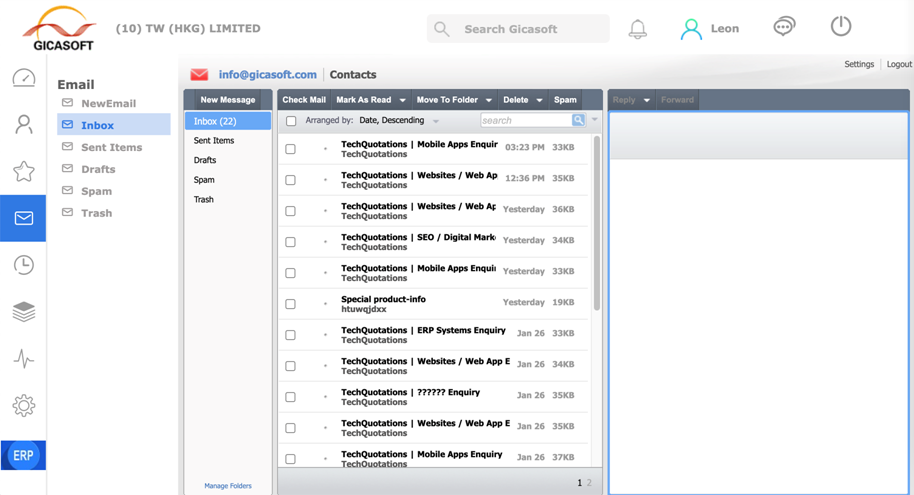
Task: Select Sent Items in left Email menu
Action: 111,147
